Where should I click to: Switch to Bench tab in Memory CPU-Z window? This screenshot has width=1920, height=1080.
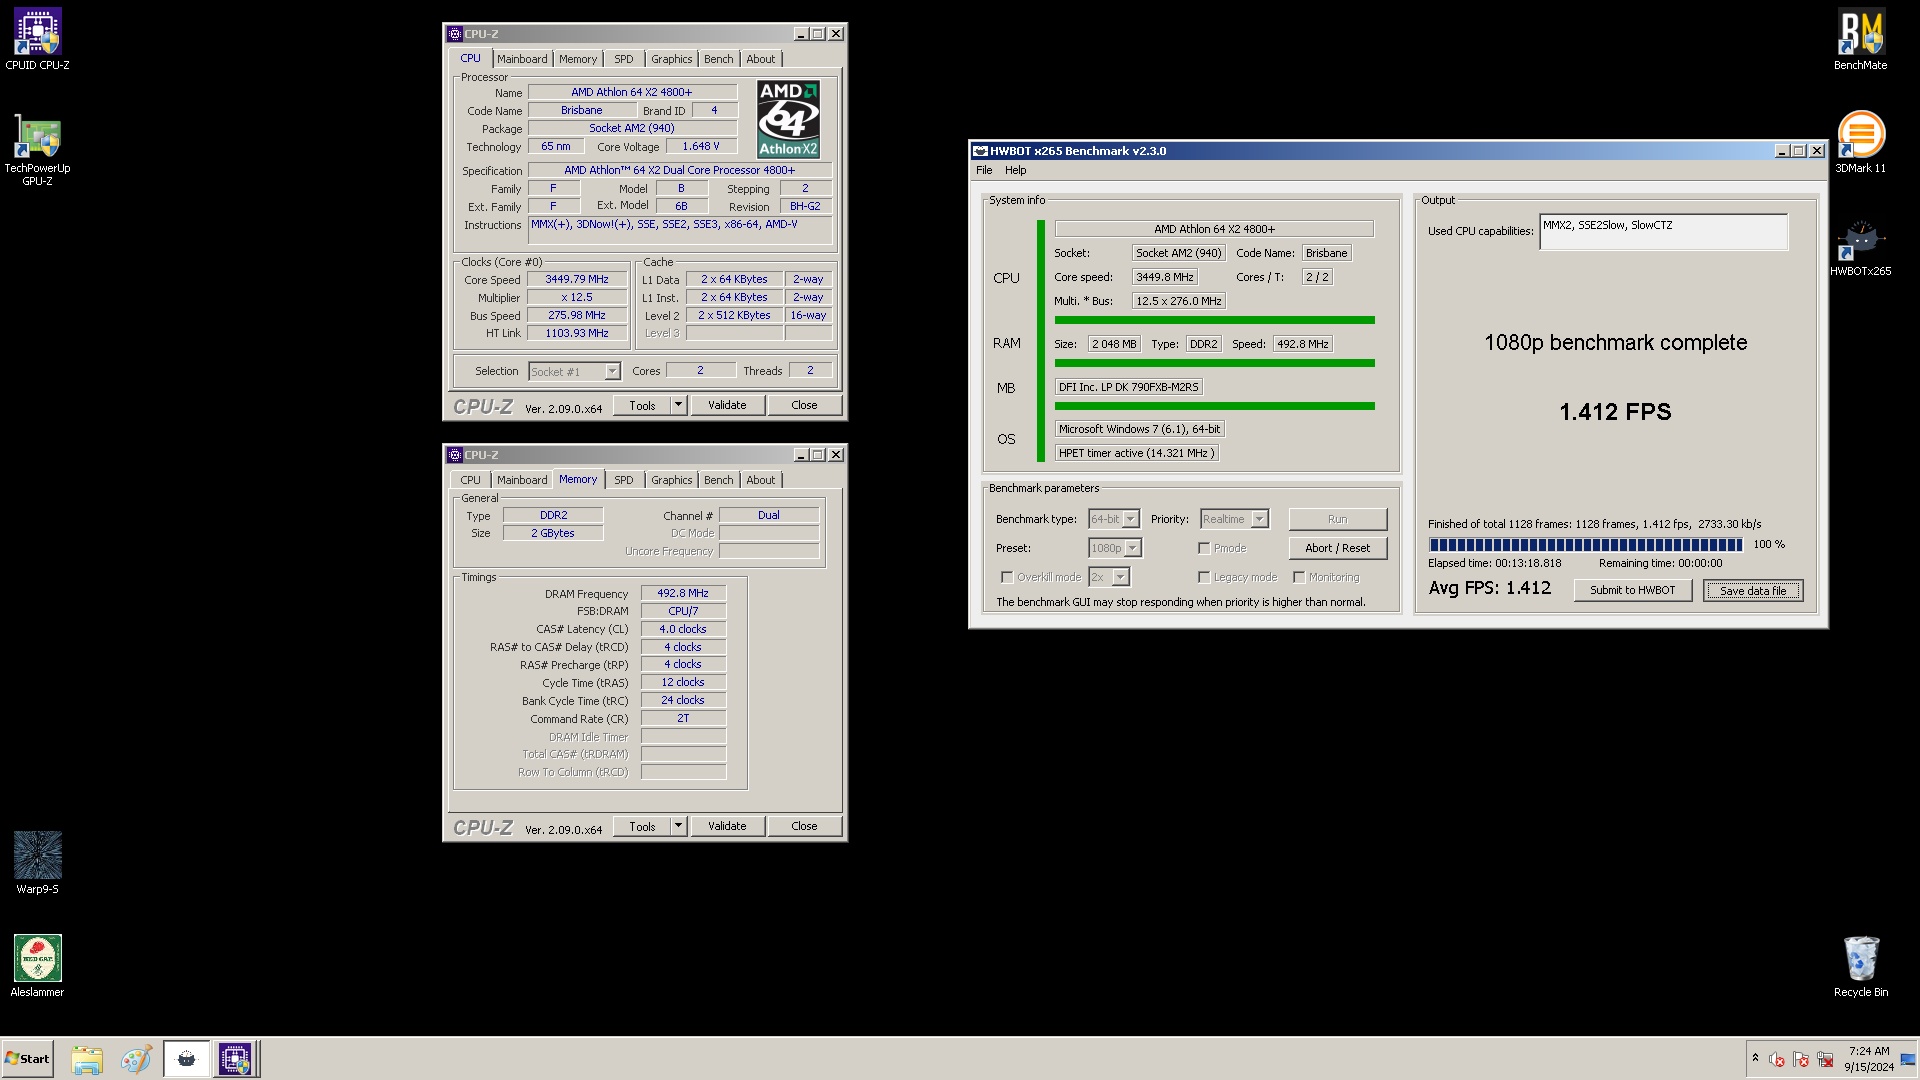point(718,480)
